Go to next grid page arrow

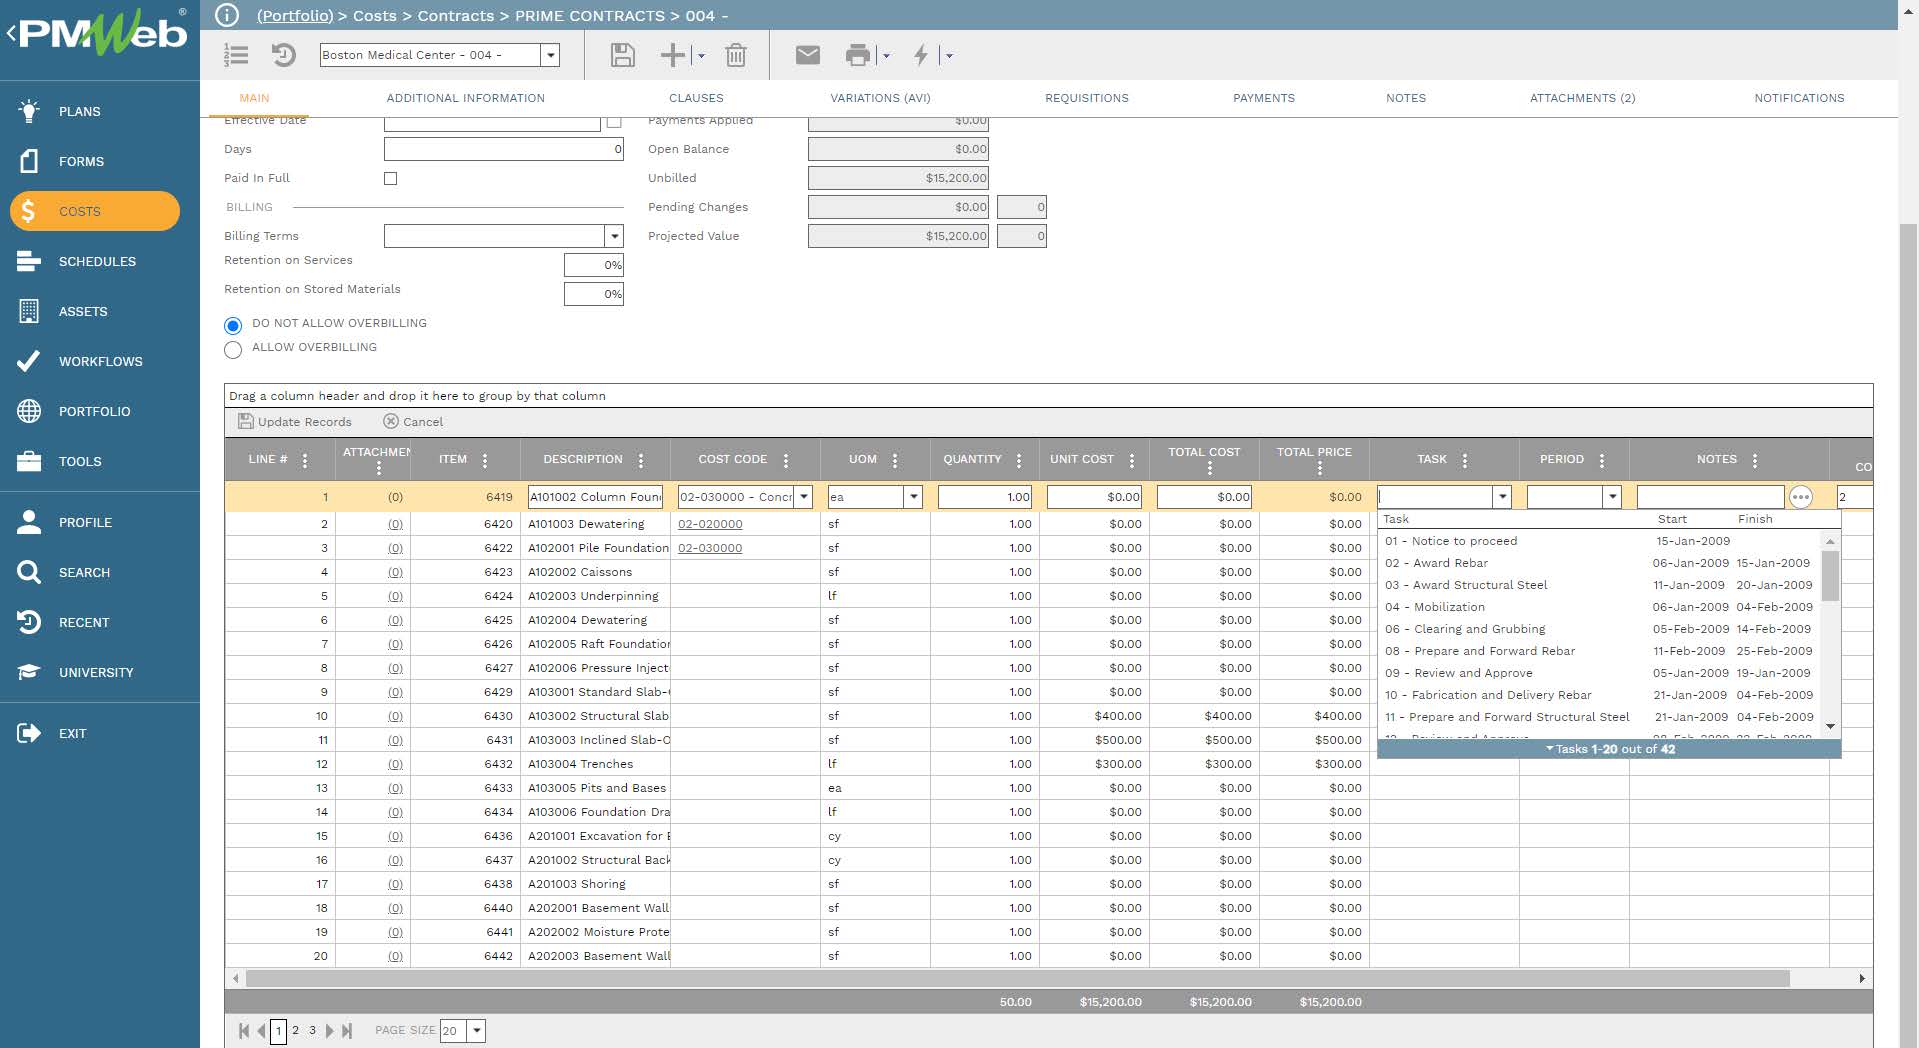[x=329, y=1030]
